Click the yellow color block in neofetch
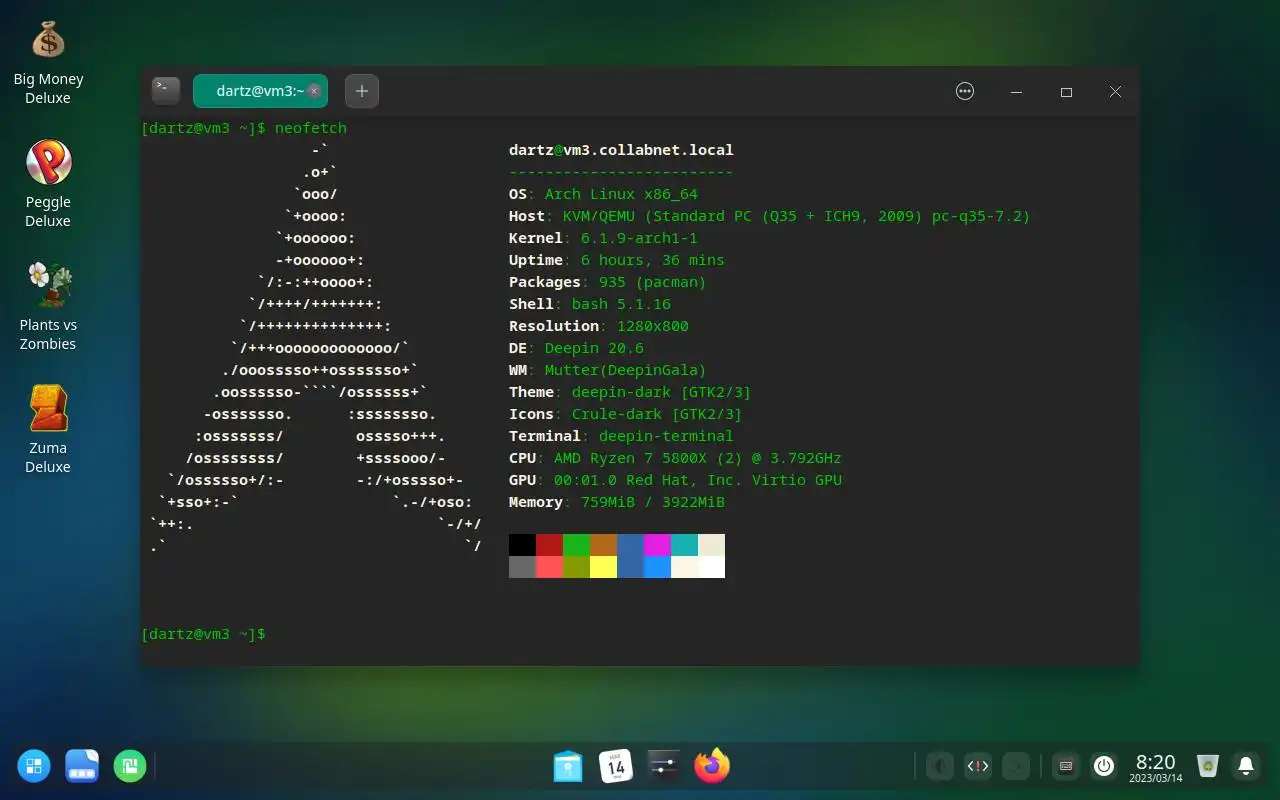The height and width of the screenshot is (800, 1280). 603,567
